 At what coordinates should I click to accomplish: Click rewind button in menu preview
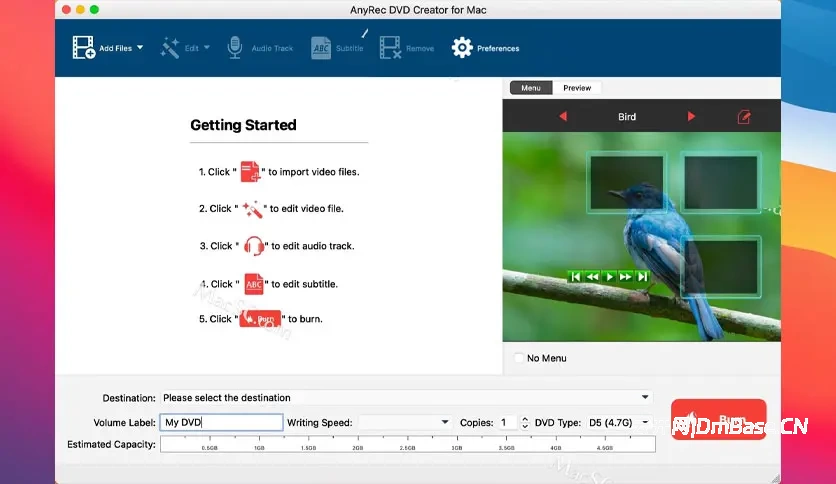[592, 276]
